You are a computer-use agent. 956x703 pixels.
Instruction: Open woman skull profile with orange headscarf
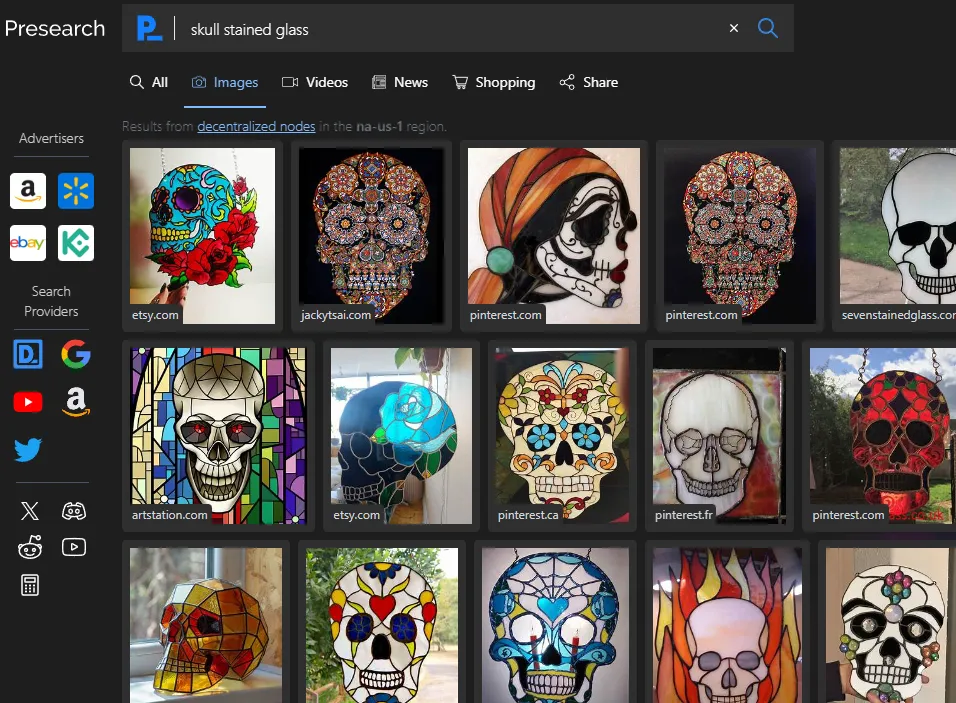click(554, 236)
